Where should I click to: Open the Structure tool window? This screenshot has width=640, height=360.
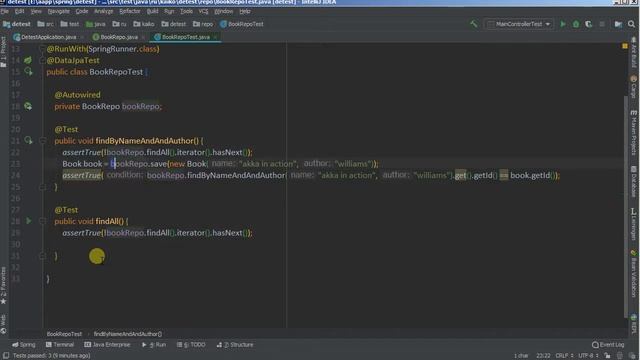point(235,345)
